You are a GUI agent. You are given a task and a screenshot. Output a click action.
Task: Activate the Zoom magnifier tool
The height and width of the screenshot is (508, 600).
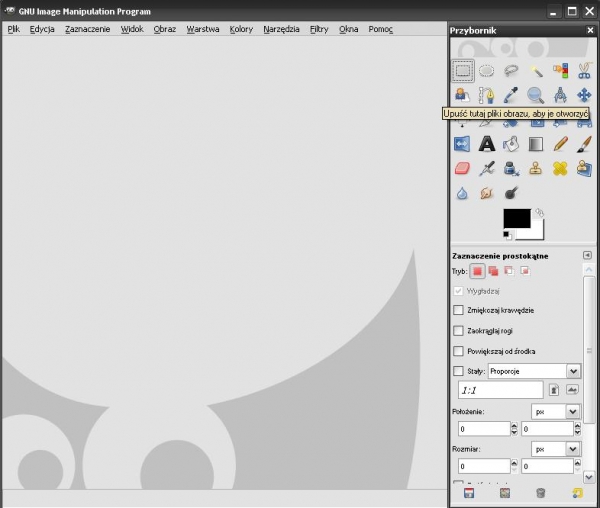tap(536, 95)
